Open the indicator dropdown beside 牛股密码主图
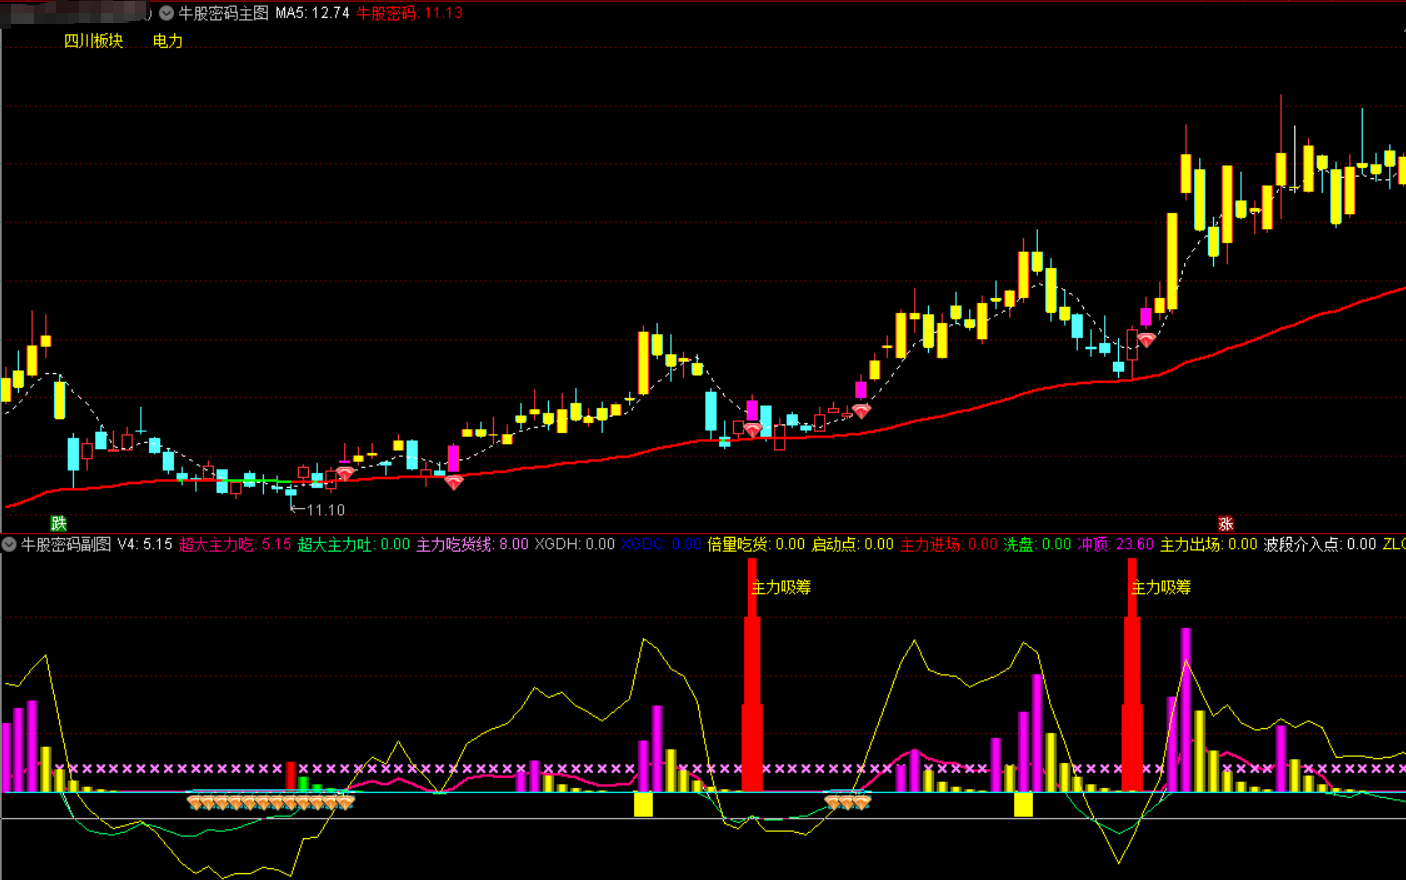The image size is (1406, 880). [166, 13]
